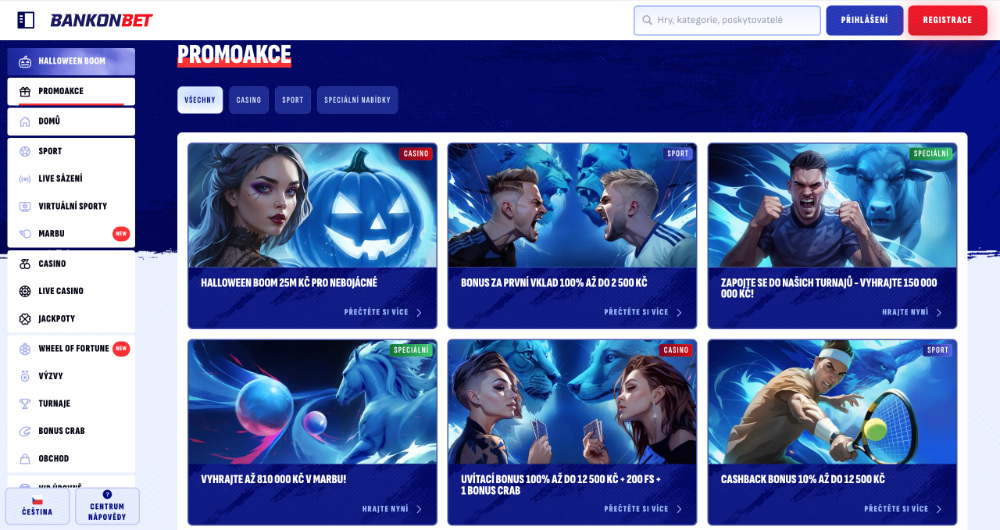The width and height of the screenshot is (1000, 530).
Task: Click the Speciální tag on tournaments card
Action: point(931,154)
